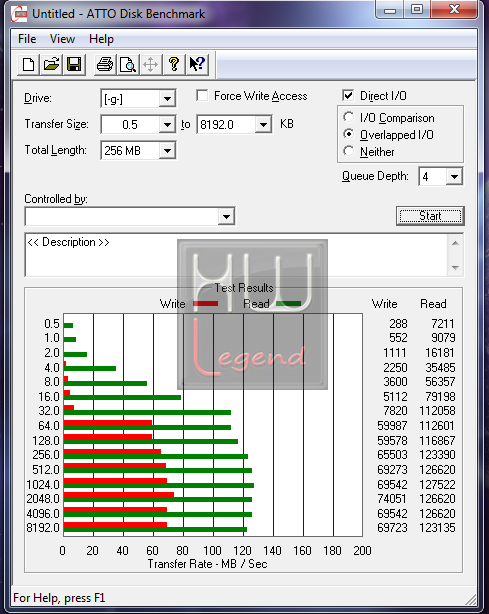Maximize the ATTO Disk Benchmark window
The image size is (489, 614).
[417, 10]
